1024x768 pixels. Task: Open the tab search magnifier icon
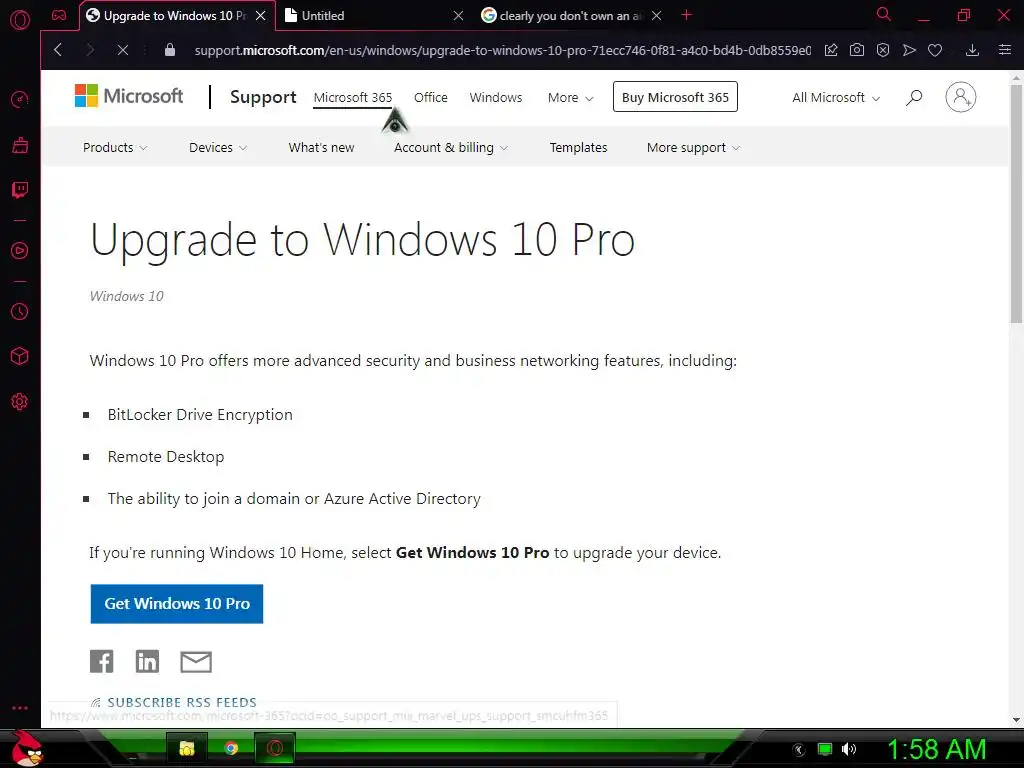tap(884, 14)
